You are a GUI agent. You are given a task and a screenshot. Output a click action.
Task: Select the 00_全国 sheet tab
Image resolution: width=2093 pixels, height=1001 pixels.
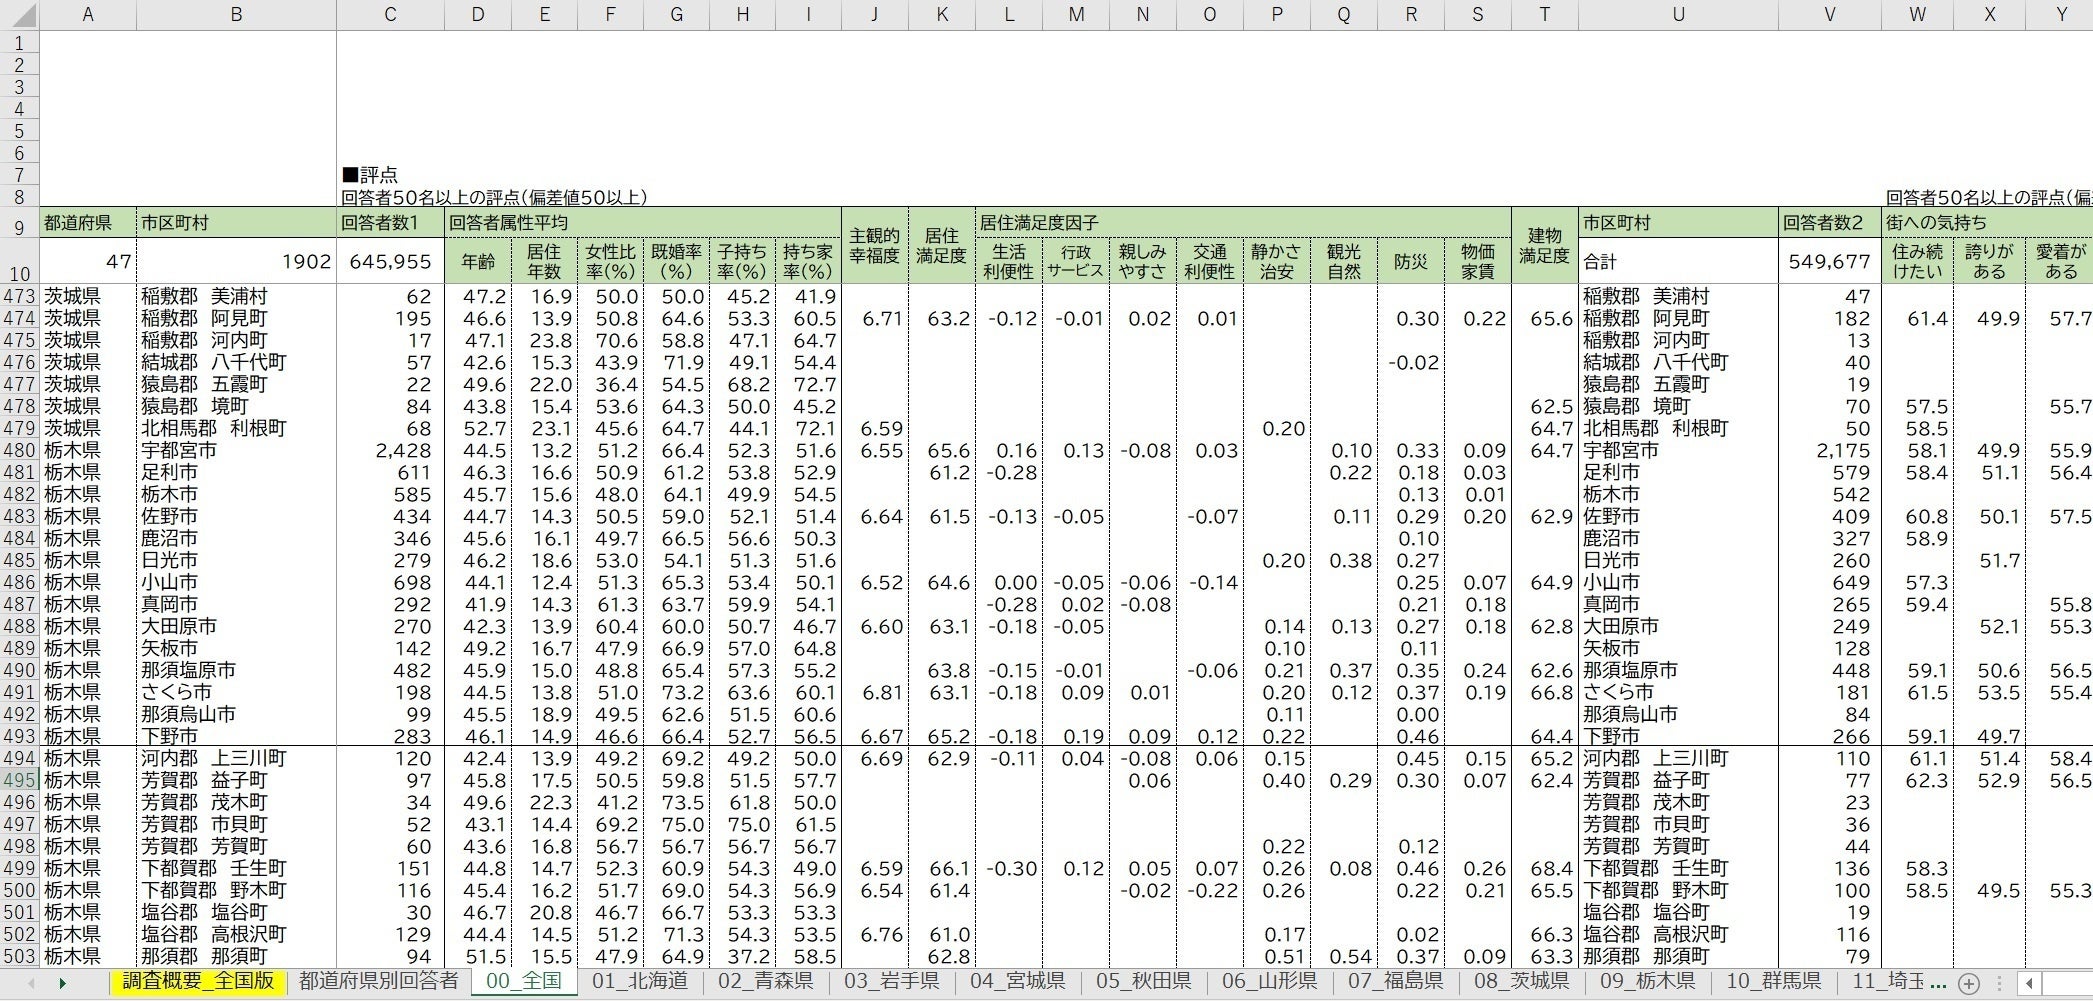(x=523, y=981)
